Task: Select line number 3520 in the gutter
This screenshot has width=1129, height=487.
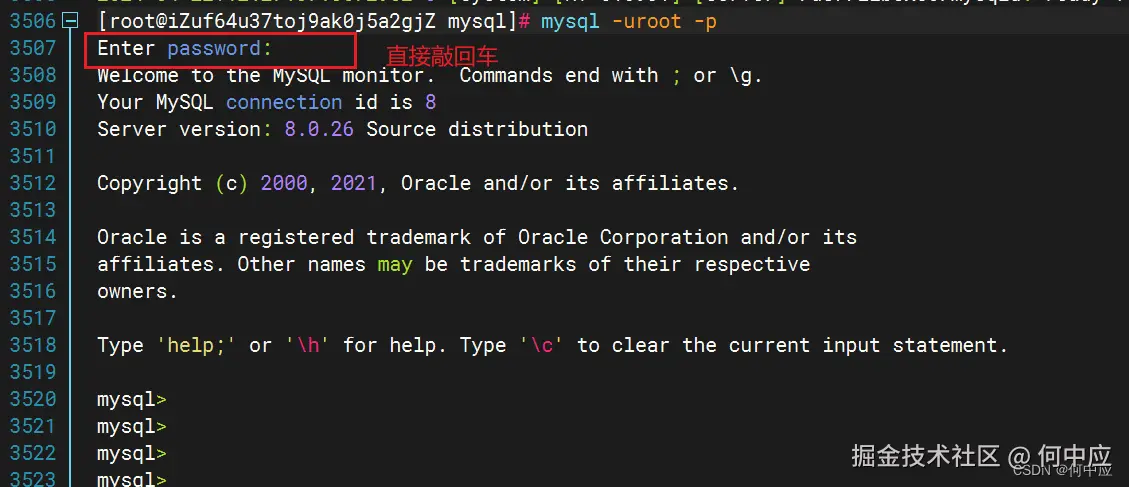Action: pos(32,399)
